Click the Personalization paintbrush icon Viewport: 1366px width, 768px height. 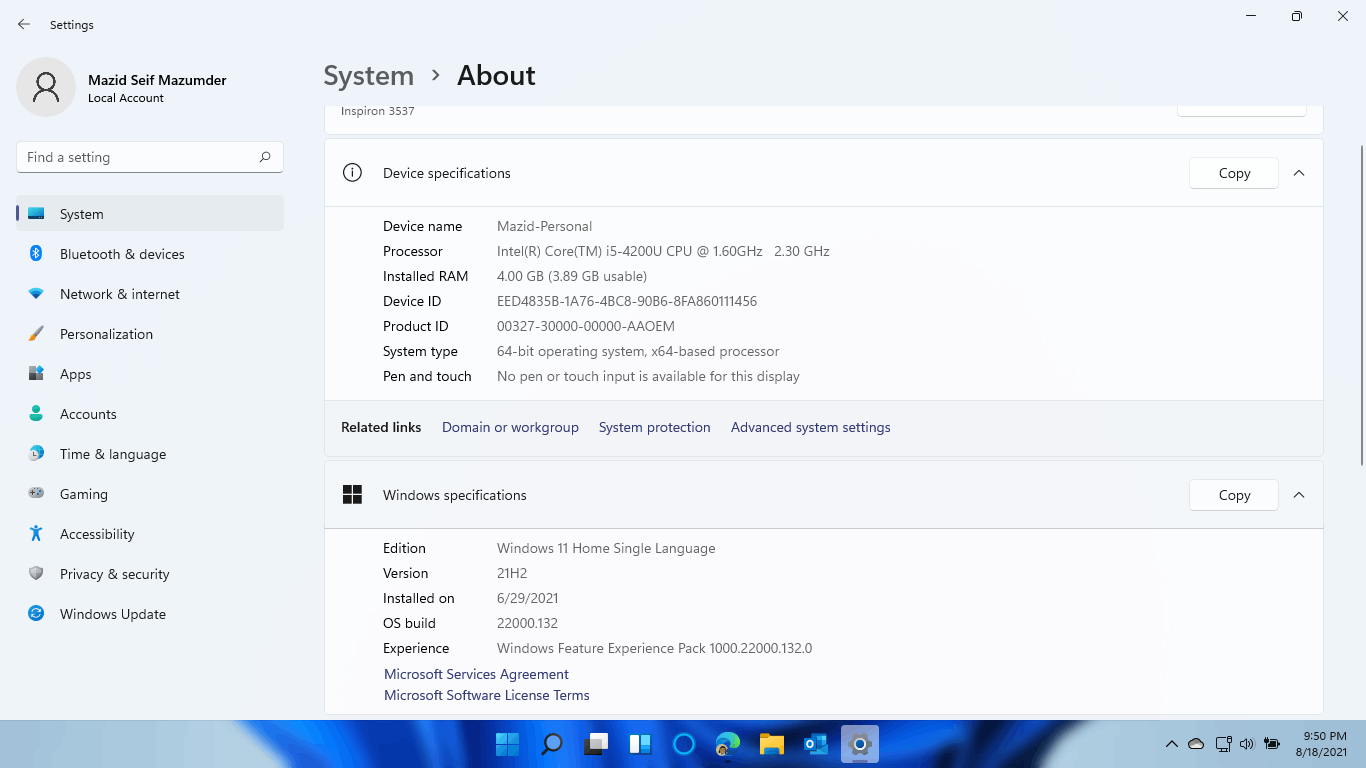coord(36,334)
